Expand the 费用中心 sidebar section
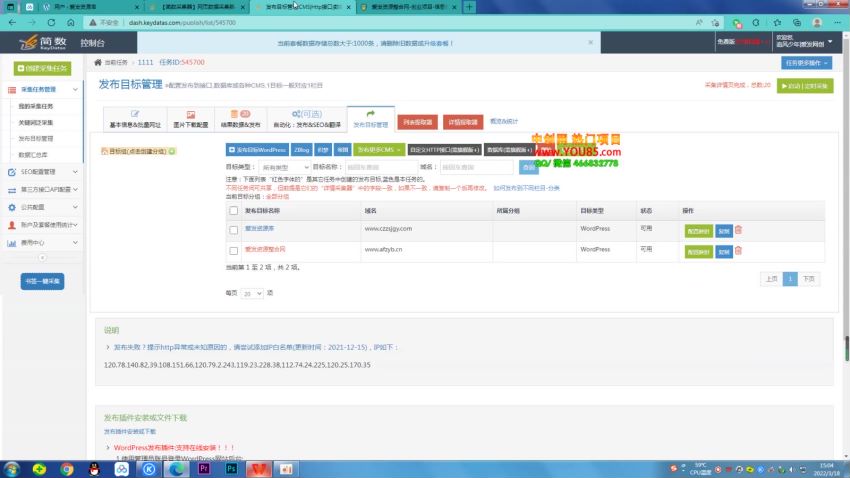This screenshot has width=850, height=478. click(42, 243)
